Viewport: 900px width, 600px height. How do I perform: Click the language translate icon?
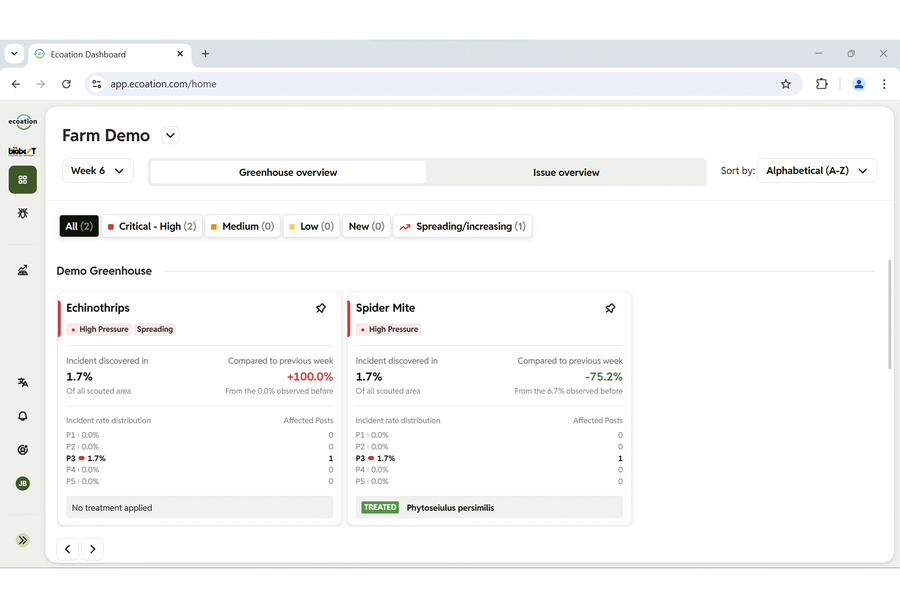click(22, 382)
